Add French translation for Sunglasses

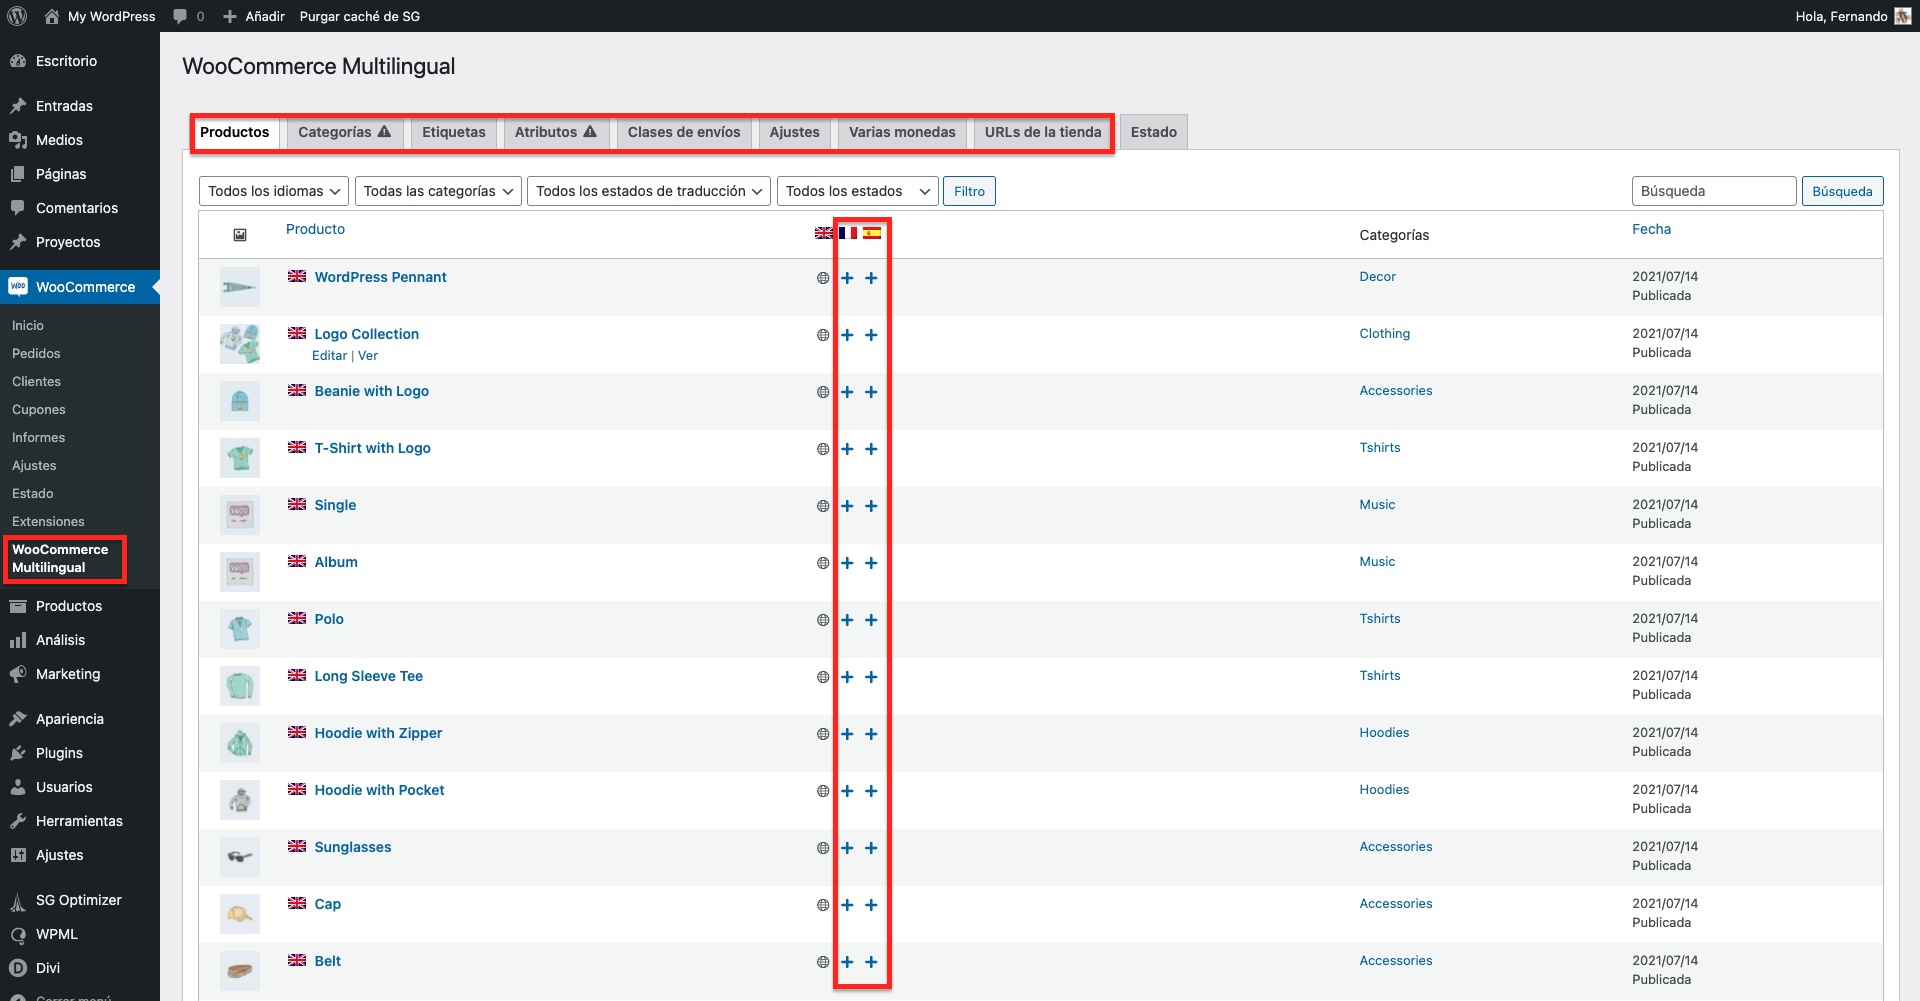[x=847, y=848]
